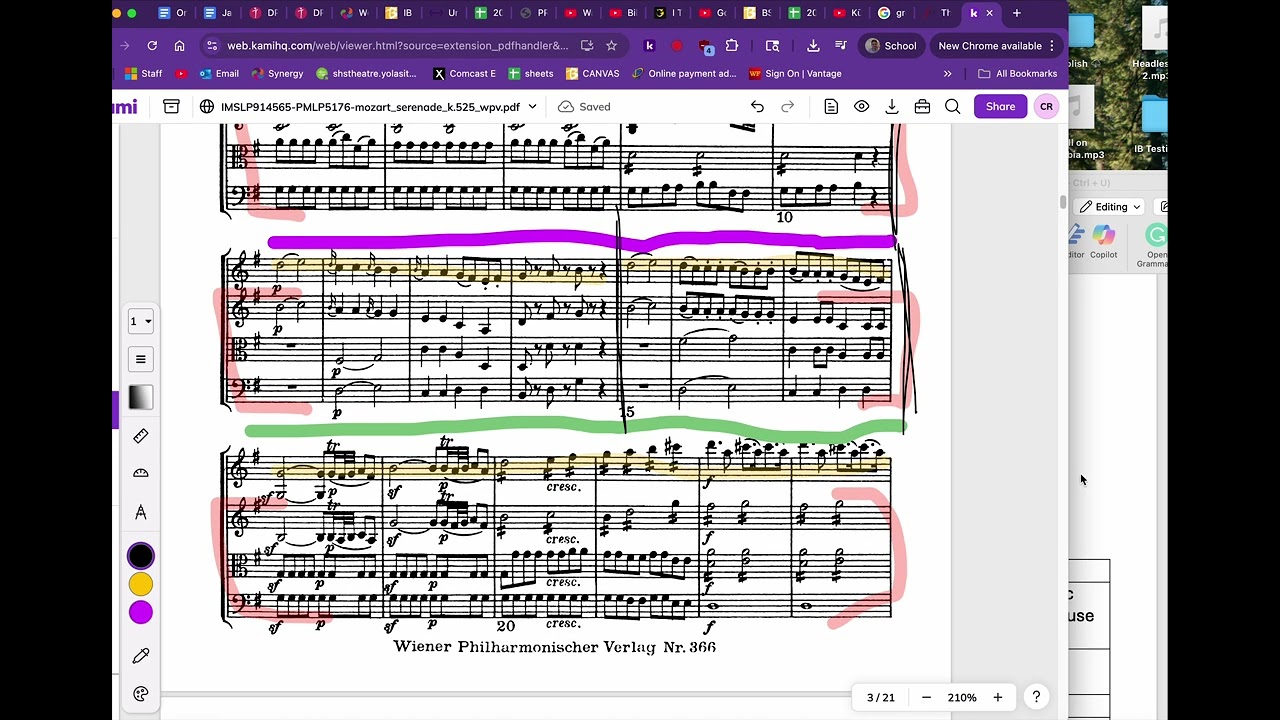Open the help question mark button
The image size is (1280, 720).
[x=1036, y=697]
